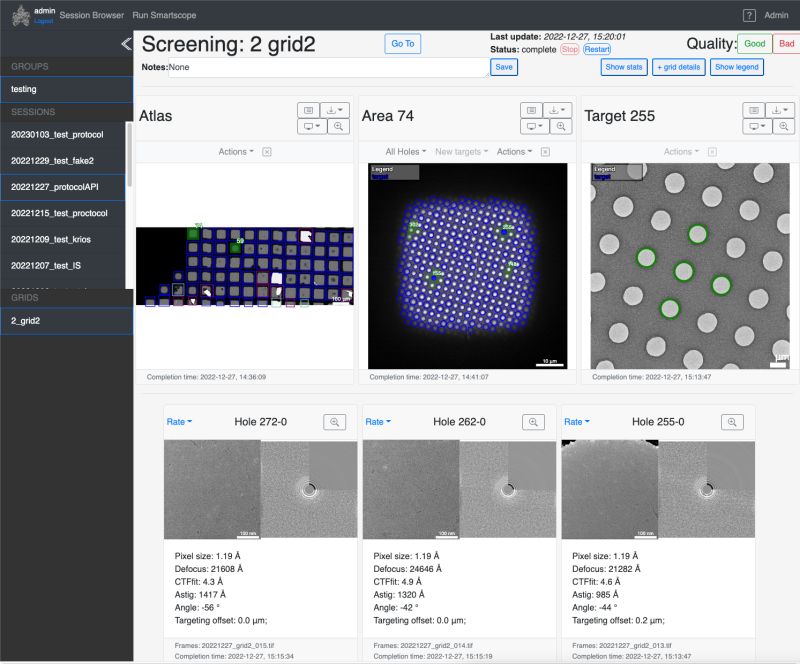Open session 20230103_test_protocol
800x664 pixels.
(63, 135)
